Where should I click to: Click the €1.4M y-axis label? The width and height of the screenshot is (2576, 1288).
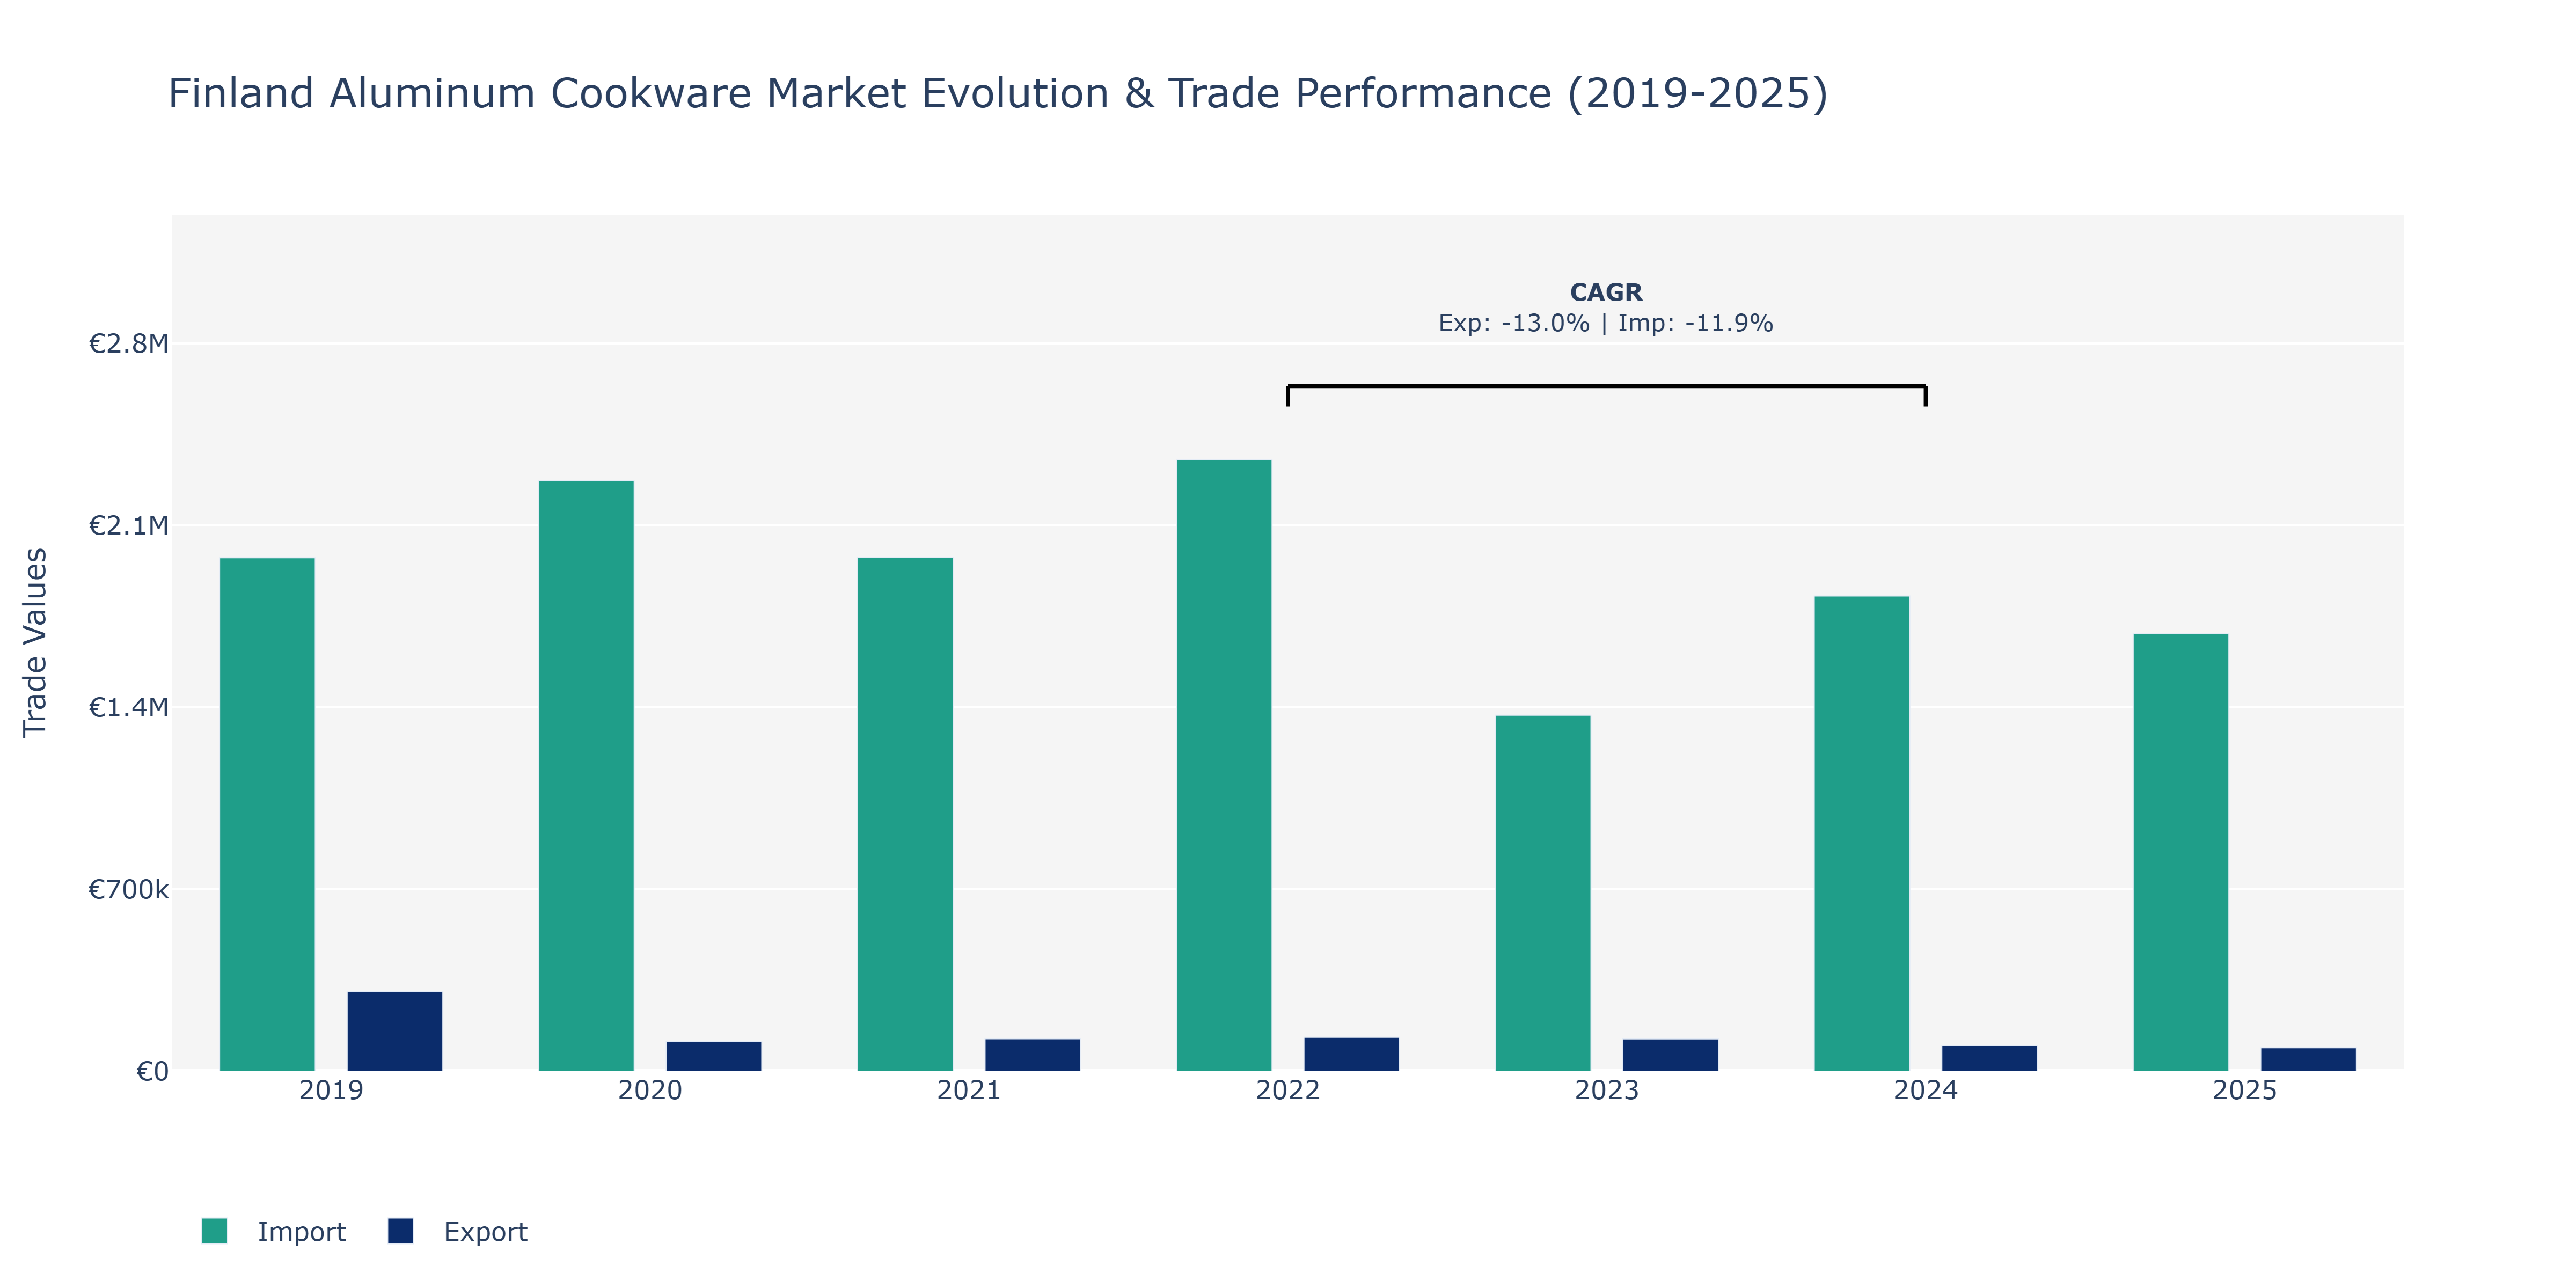(x=129, y=707)
